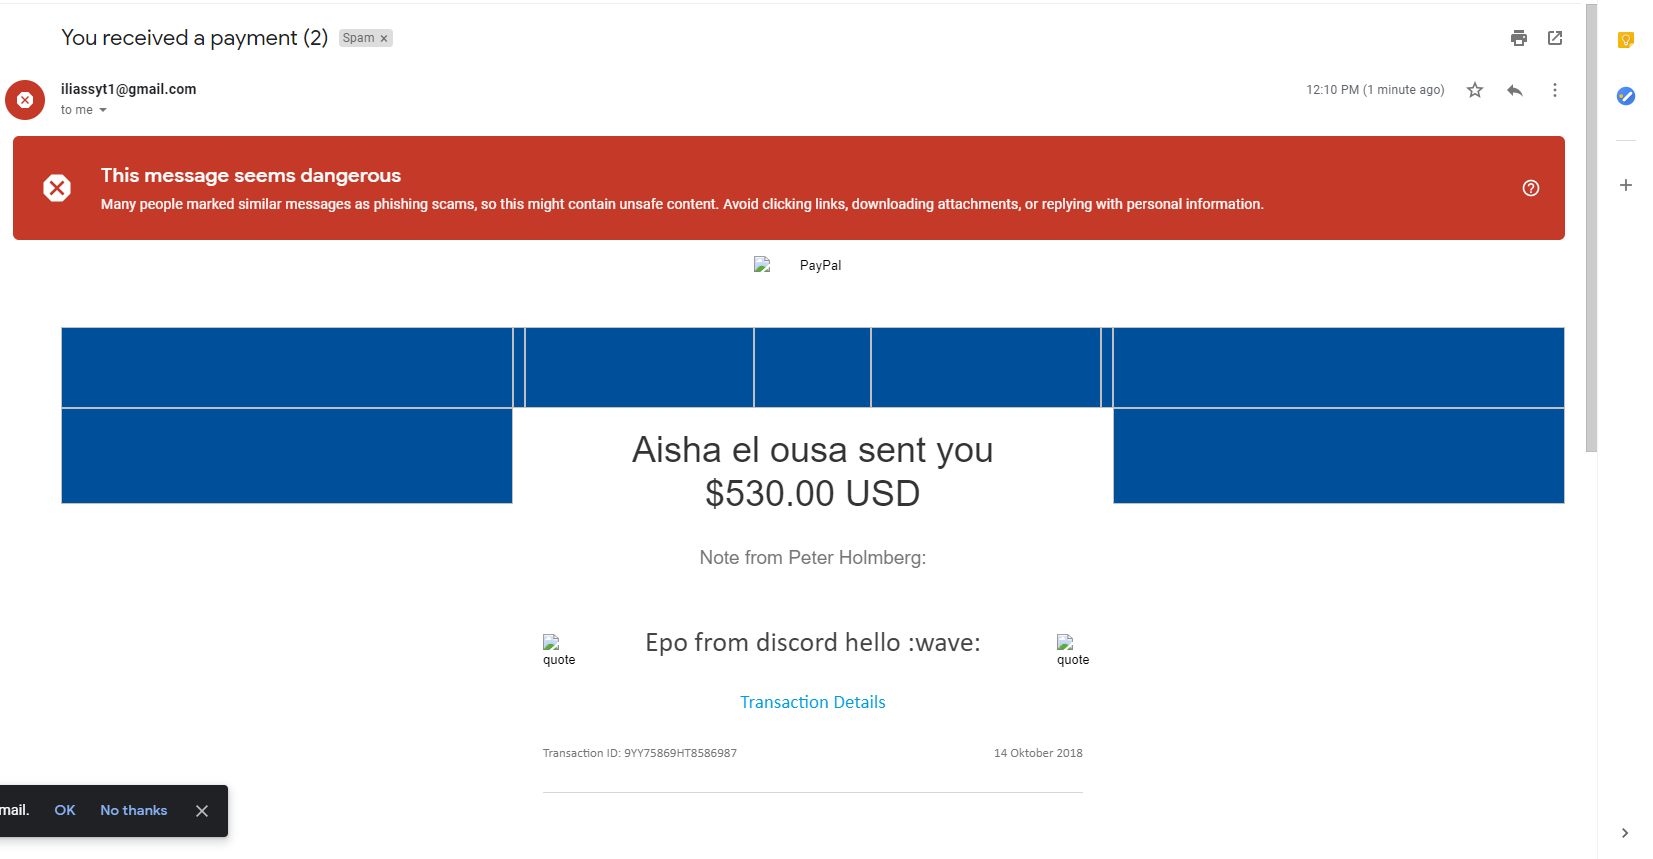Open the Transaction Details link

[813, 702]
